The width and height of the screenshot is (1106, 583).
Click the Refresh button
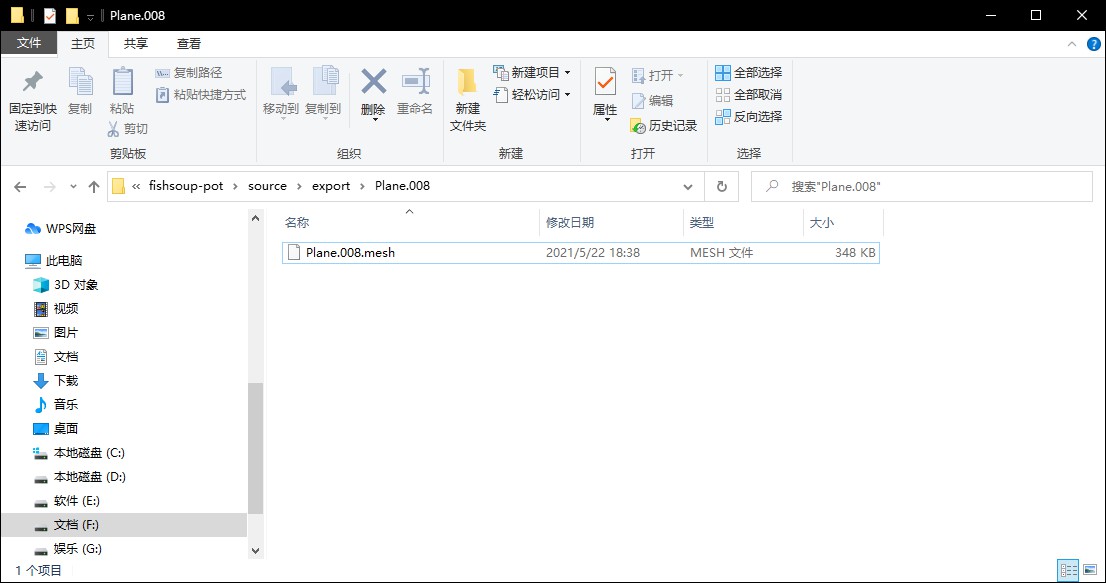pos(722,187)
